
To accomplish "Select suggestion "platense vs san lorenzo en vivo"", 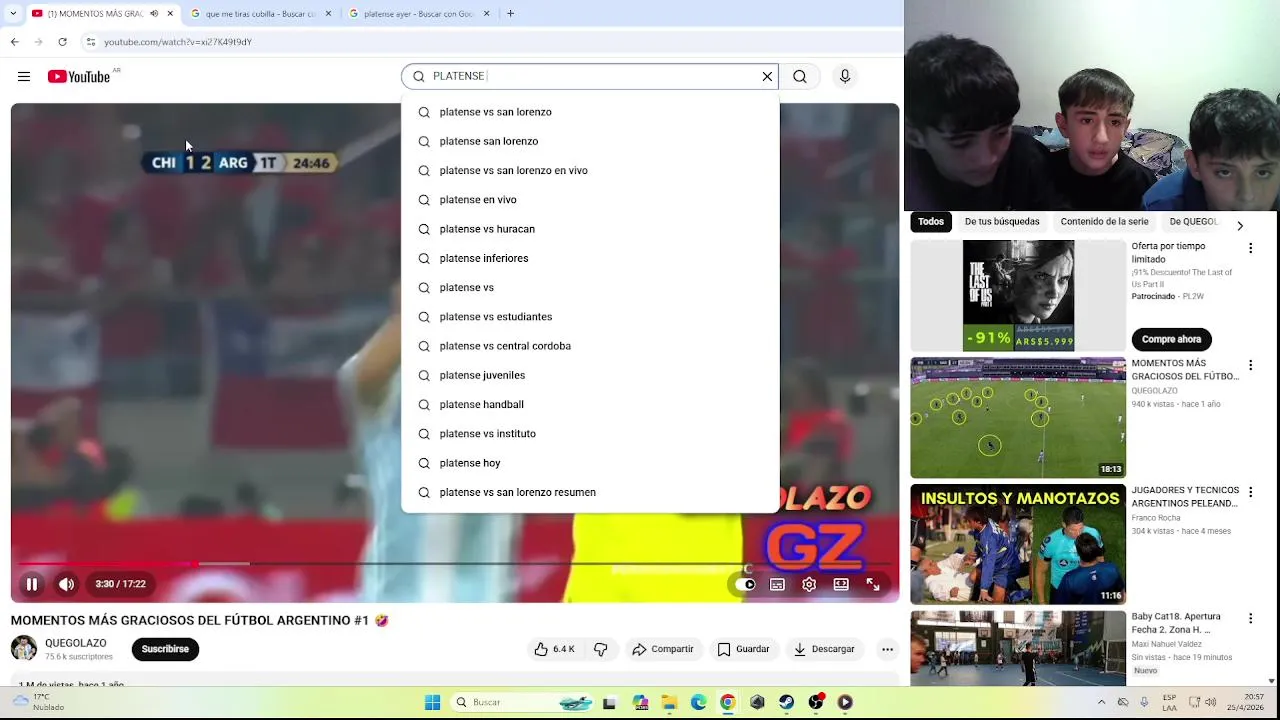I will click(590, 170).
